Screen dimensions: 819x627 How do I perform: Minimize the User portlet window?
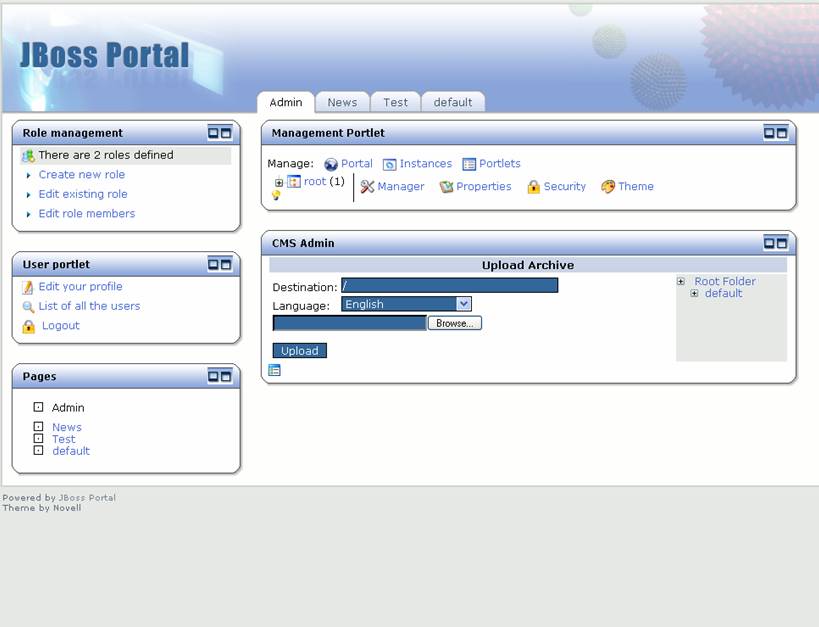(213, 264)
